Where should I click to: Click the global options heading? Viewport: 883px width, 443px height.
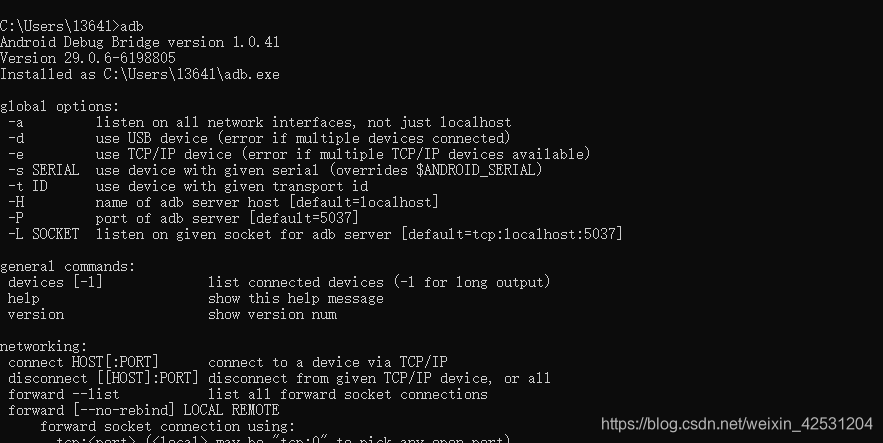(60, 106)
